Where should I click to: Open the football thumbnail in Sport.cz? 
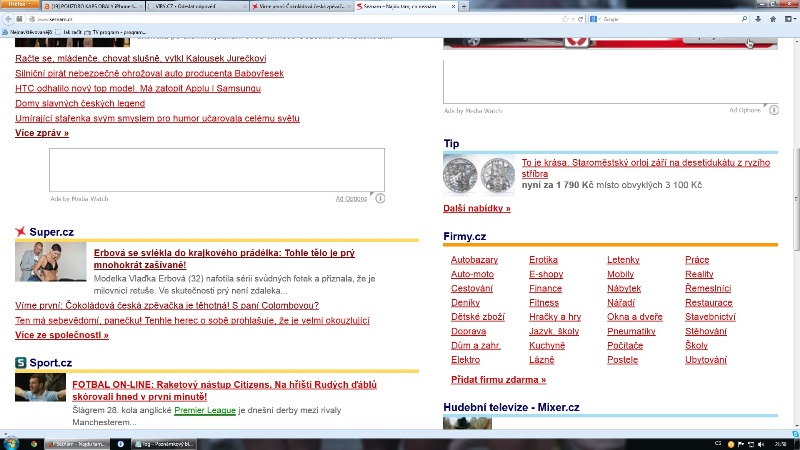coord(40,387)
